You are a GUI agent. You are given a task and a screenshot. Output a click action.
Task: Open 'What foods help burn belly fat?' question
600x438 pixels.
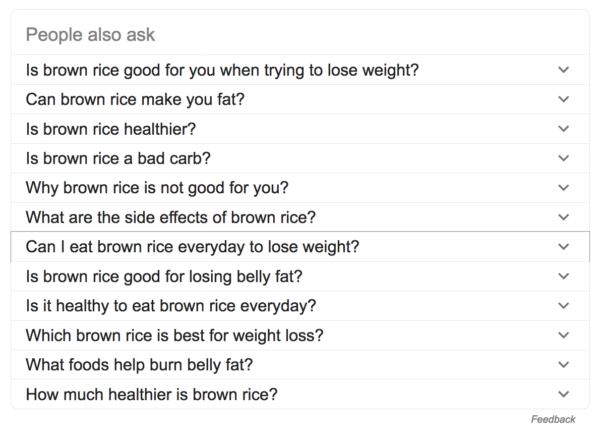coord(139,365)
